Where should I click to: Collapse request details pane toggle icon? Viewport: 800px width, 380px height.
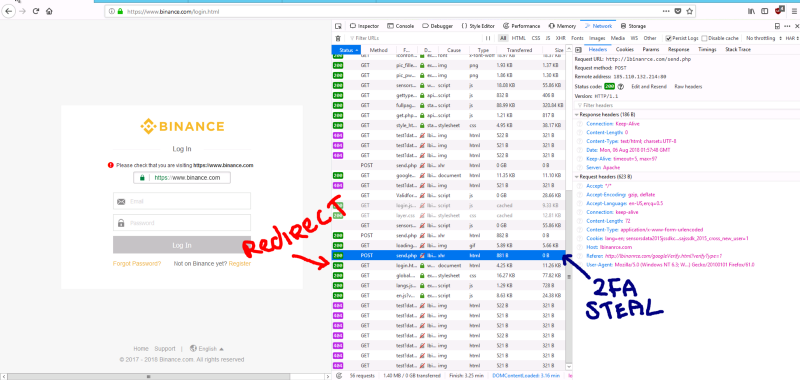[x=578, y=50]
